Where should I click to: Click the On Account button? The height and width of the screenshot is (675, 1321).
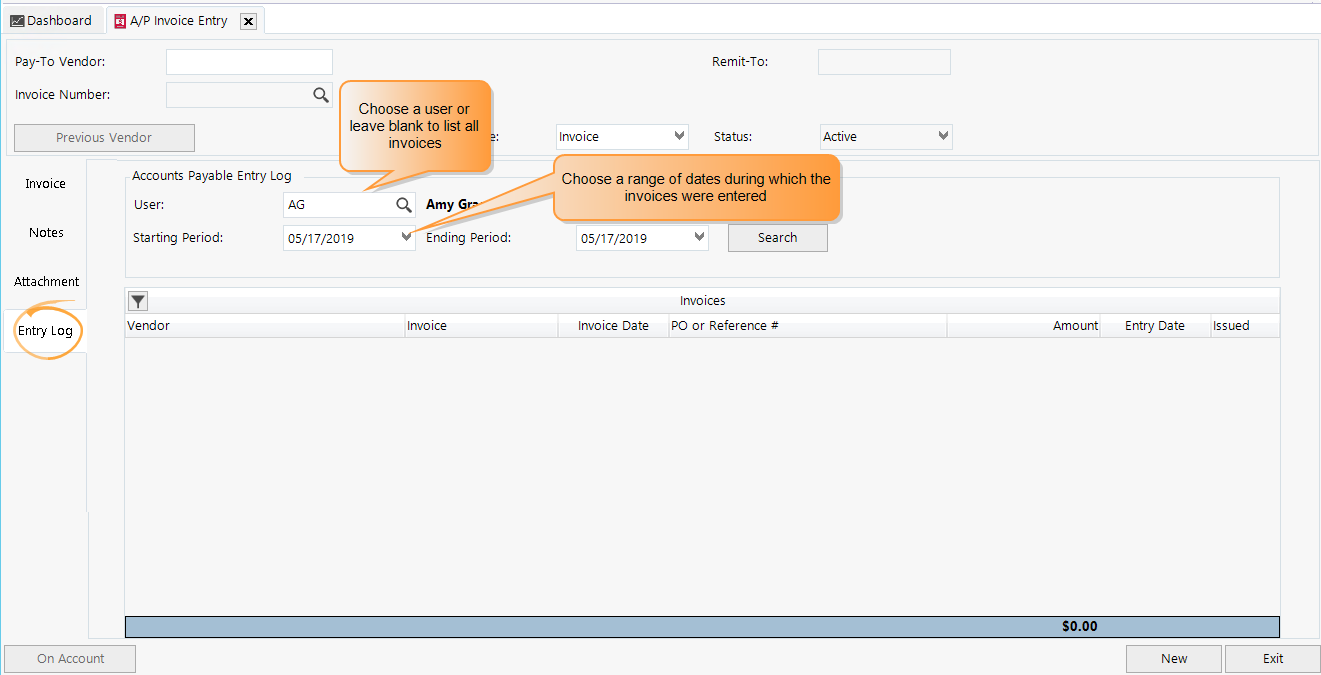69,658
